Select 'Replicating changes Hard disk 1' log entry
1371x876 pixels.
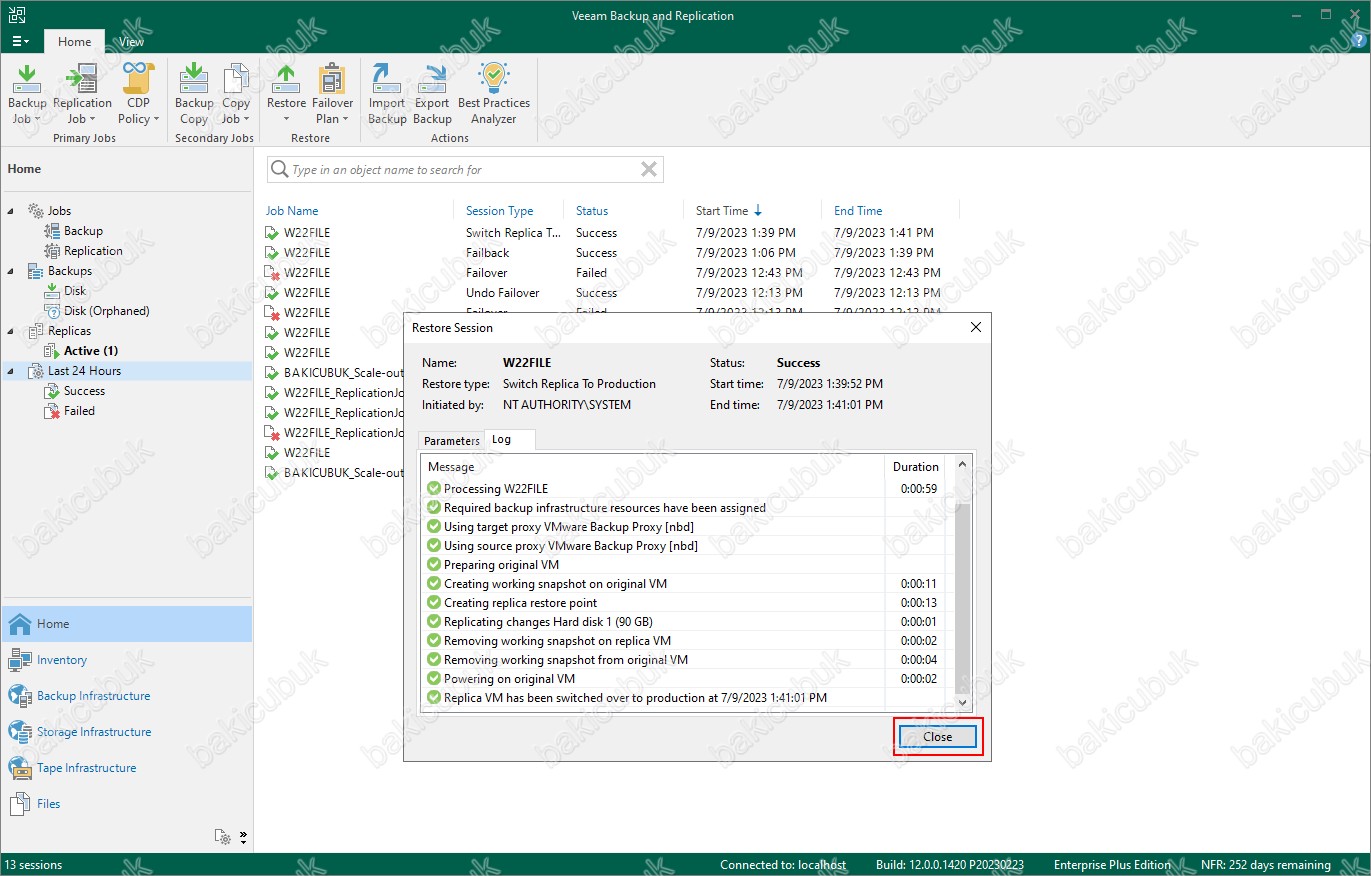tap(684, 622)
